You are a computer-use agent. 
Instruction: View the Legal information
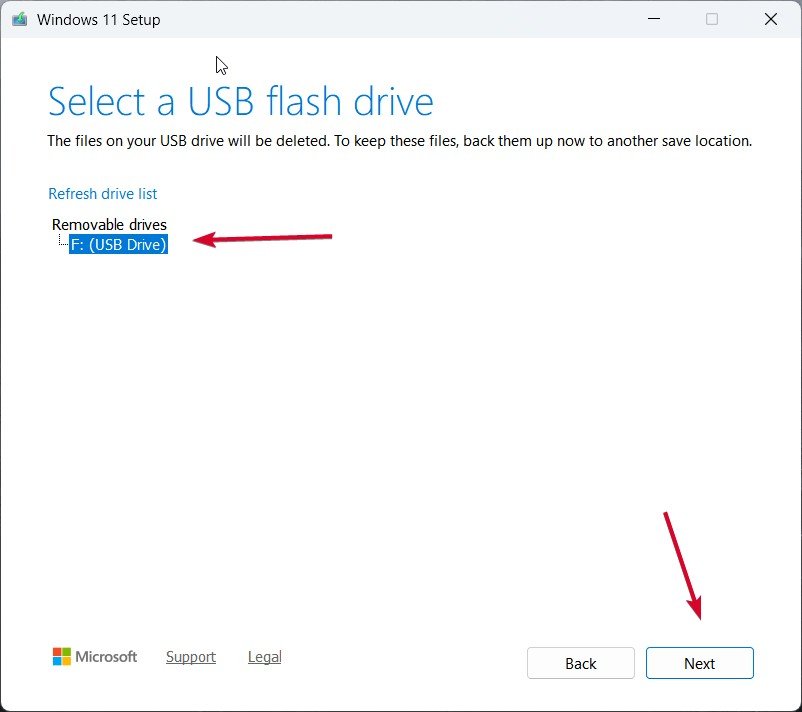click(x=264, y=656)
